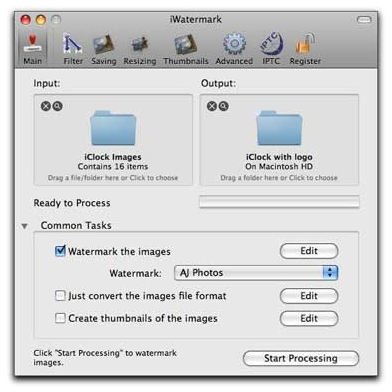Click the toolbar toggle pill button in title bar

[364, 20]
